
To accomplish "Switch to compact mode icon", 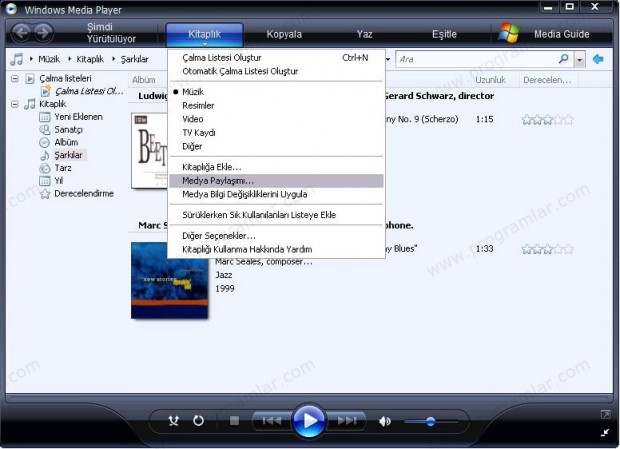I will coord(605,433).
